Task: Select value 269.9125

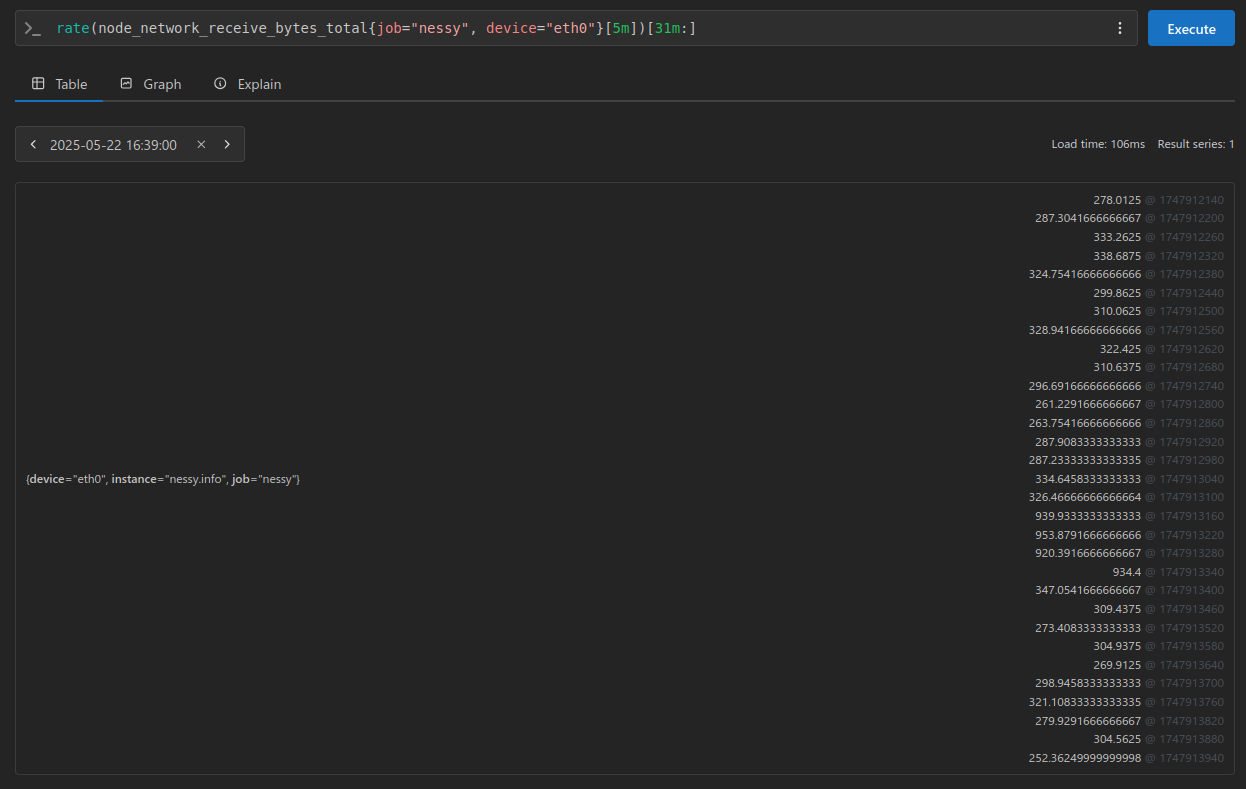Action: point(1117,665)
